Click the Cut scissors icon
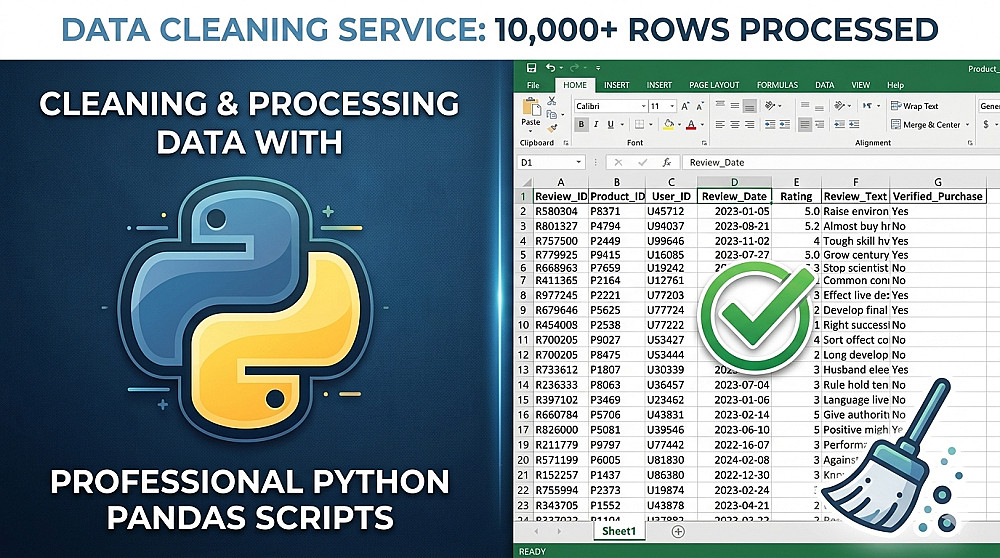The width and height of the screenshot is (1000, 558). [x=552, y=101]
